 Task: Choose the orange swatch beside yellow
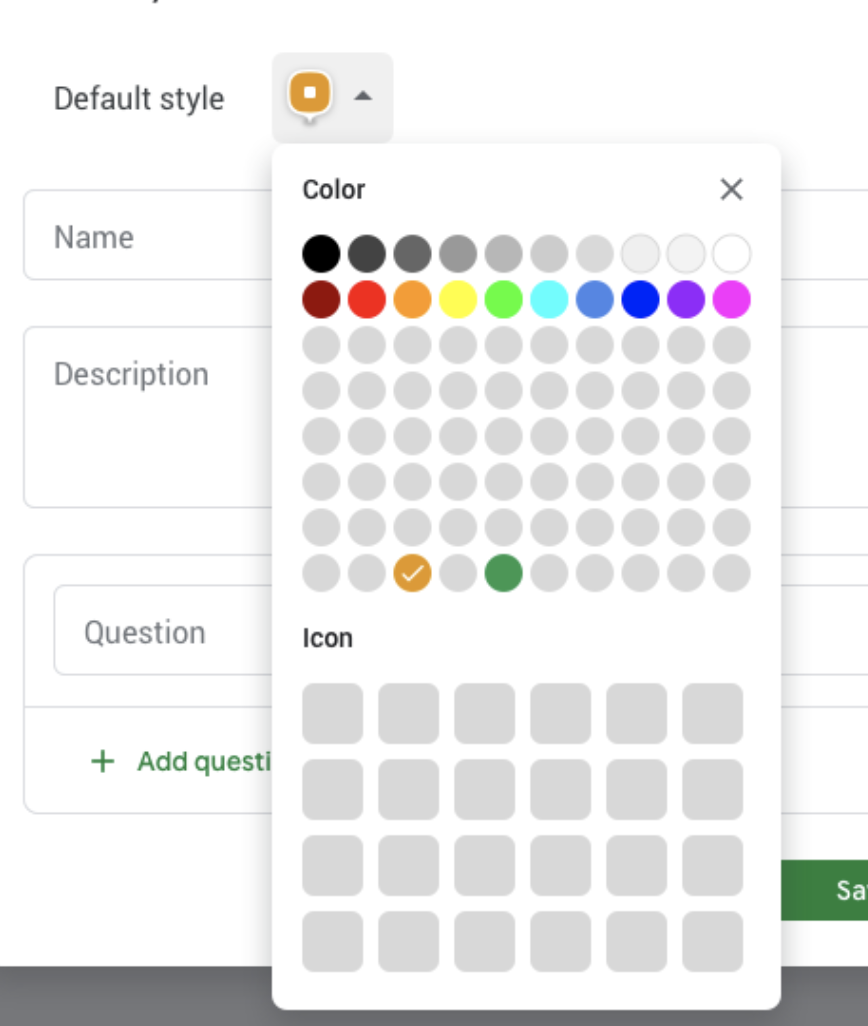[x=413, y=300]
